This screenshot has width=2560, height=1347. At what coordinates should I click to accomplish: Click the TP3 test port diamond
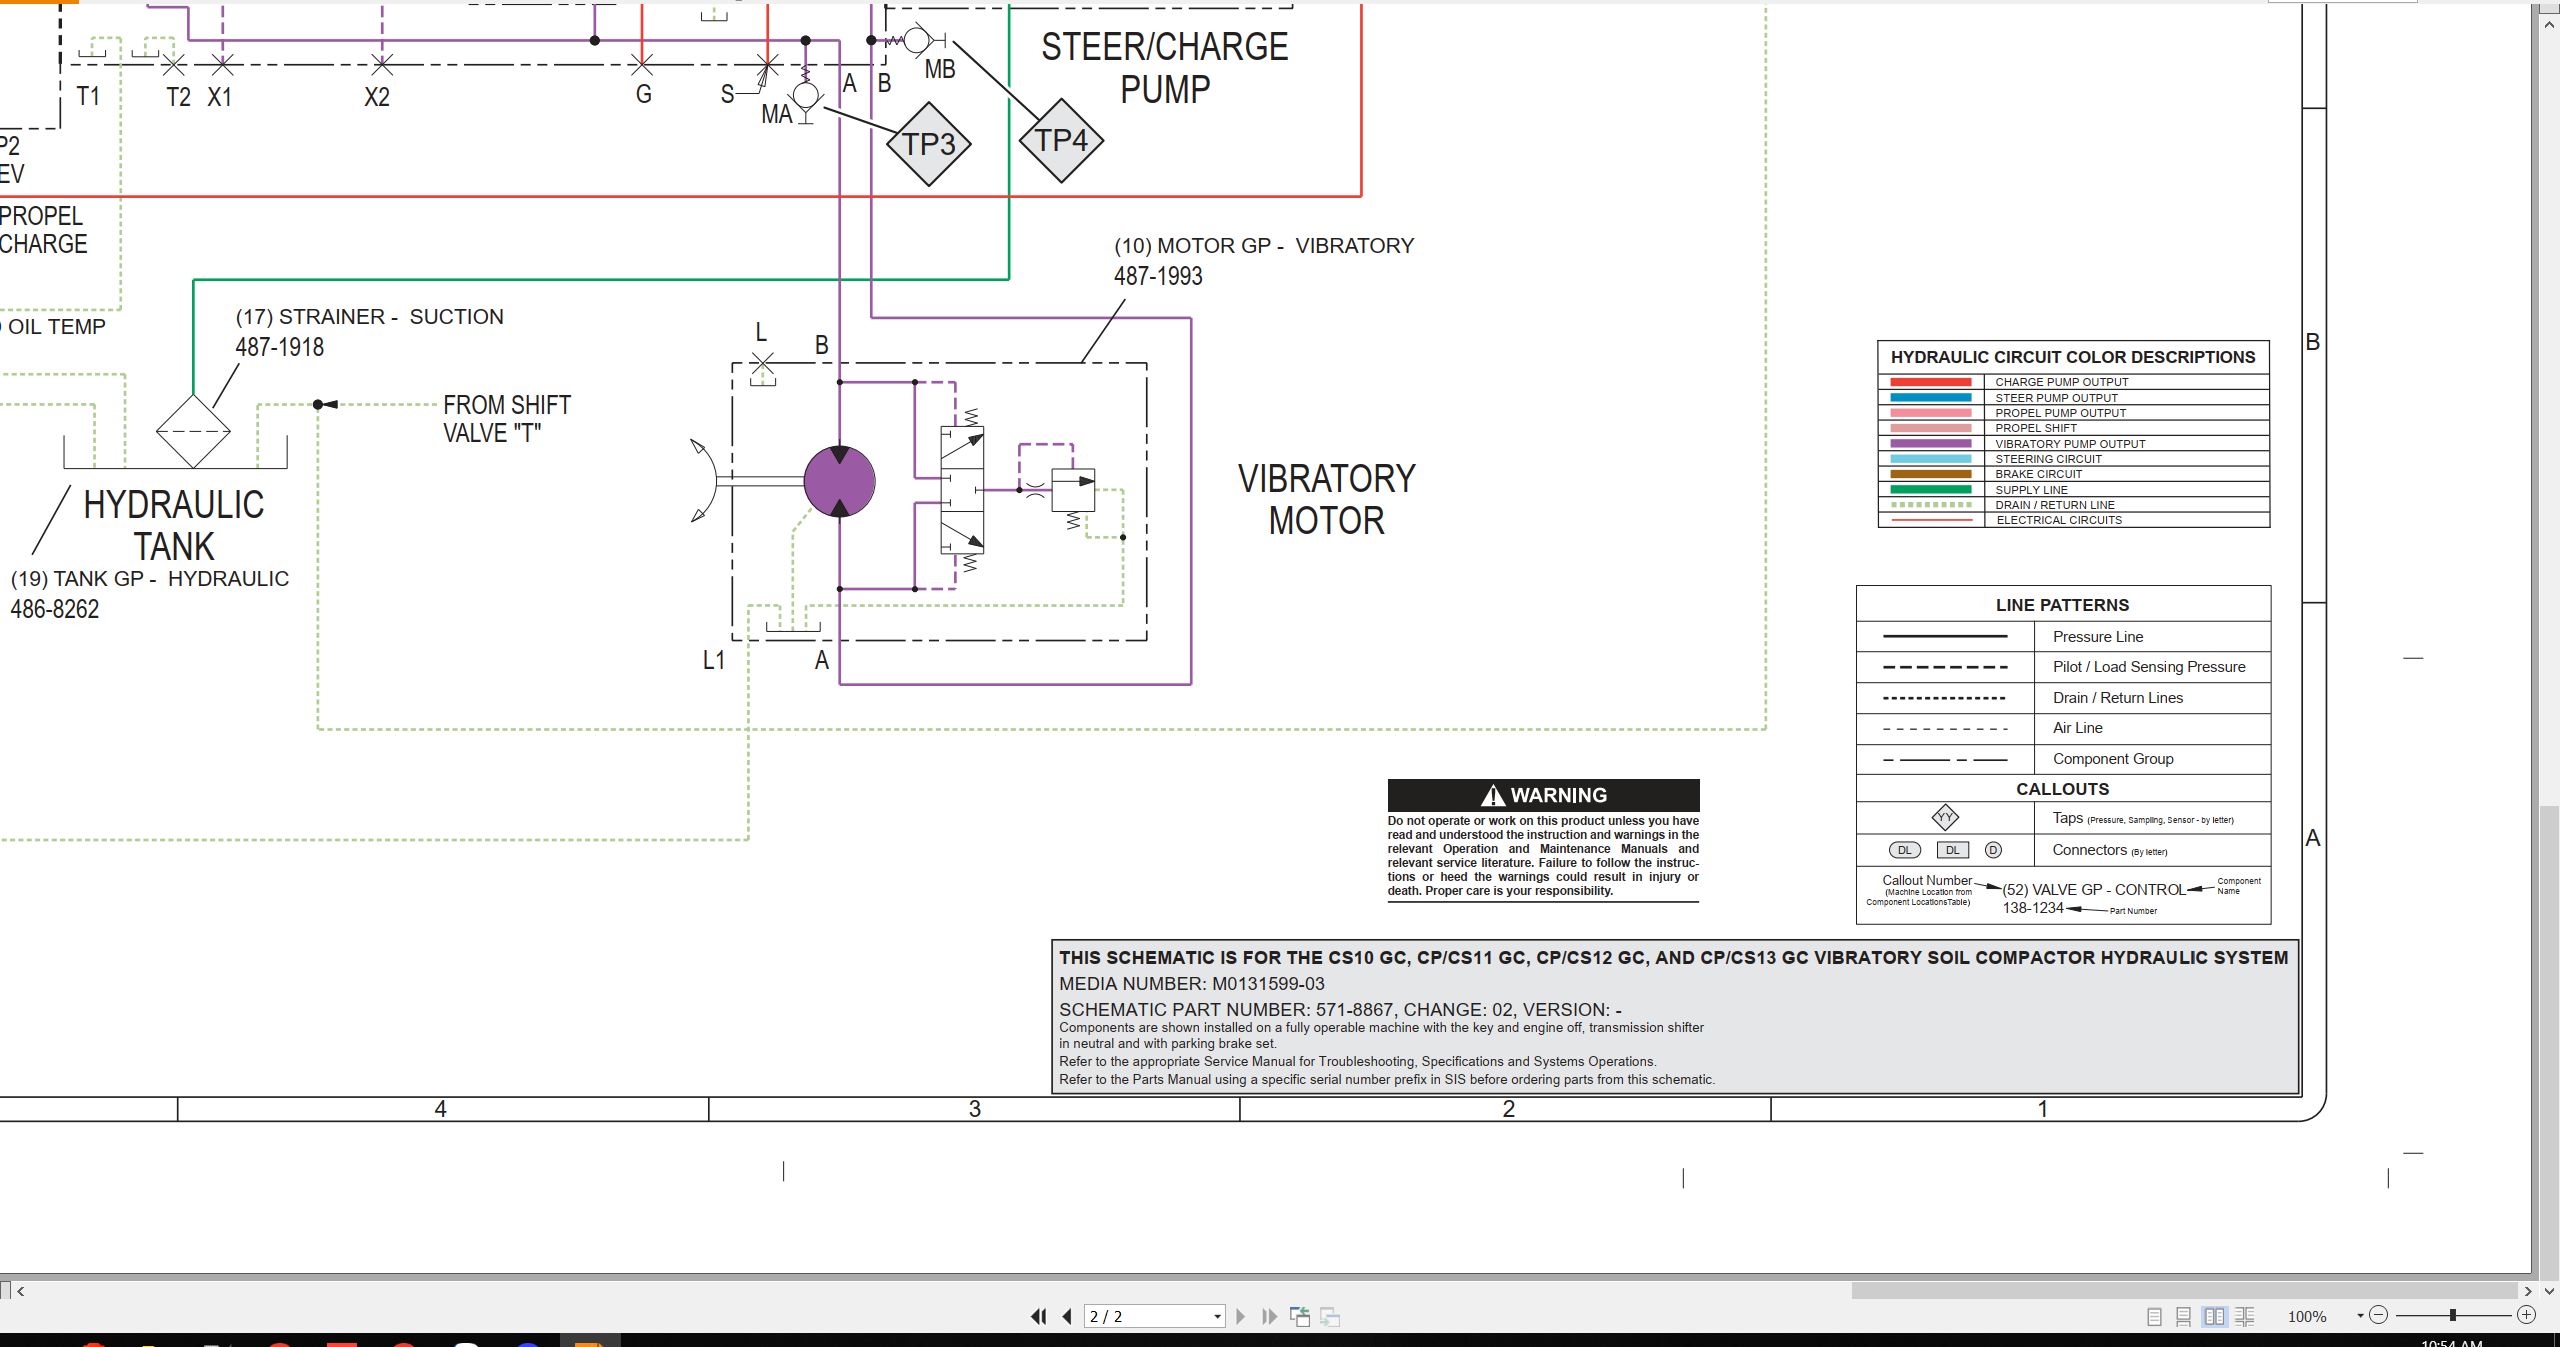click(x=929, y=144)
